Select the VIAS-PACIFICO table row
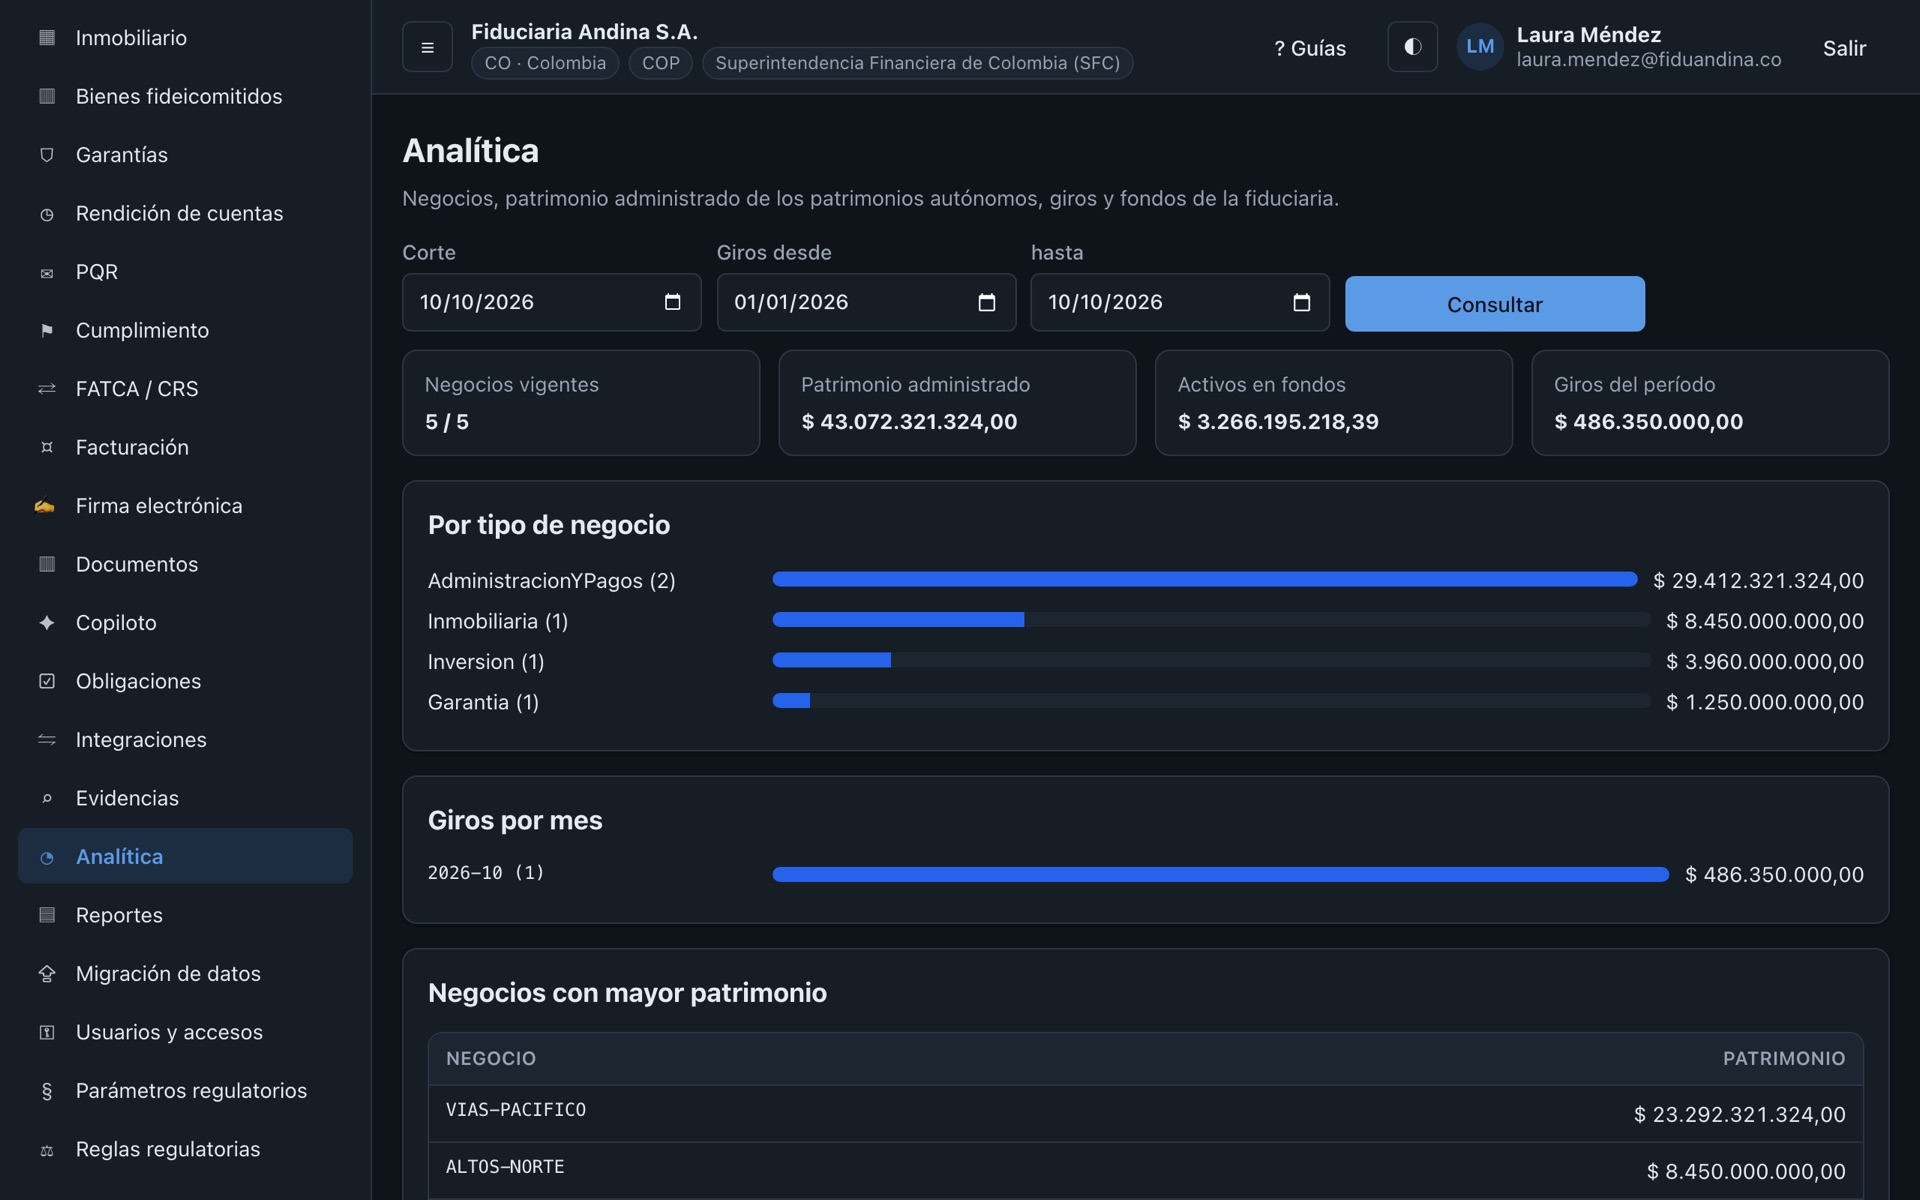The height and width of the screenshot is (1200, 1920). (x=1145, y=1114)
